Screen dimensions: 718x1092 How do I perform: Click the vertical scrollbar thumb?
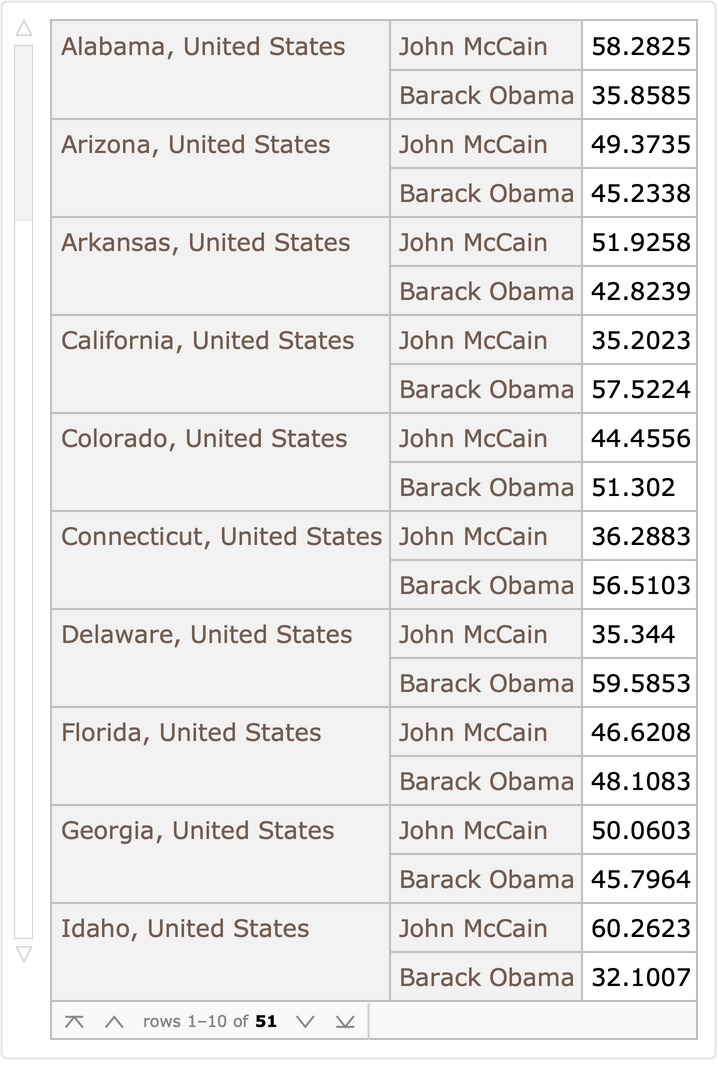pyautogui.click(x=24, y=132)
